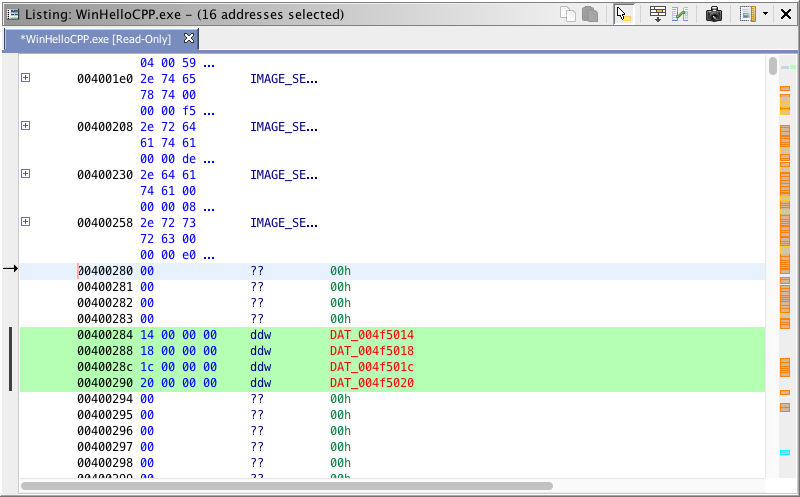
Task: Close the WinHelloCPP.exe tab
Action: coord(189,39)
